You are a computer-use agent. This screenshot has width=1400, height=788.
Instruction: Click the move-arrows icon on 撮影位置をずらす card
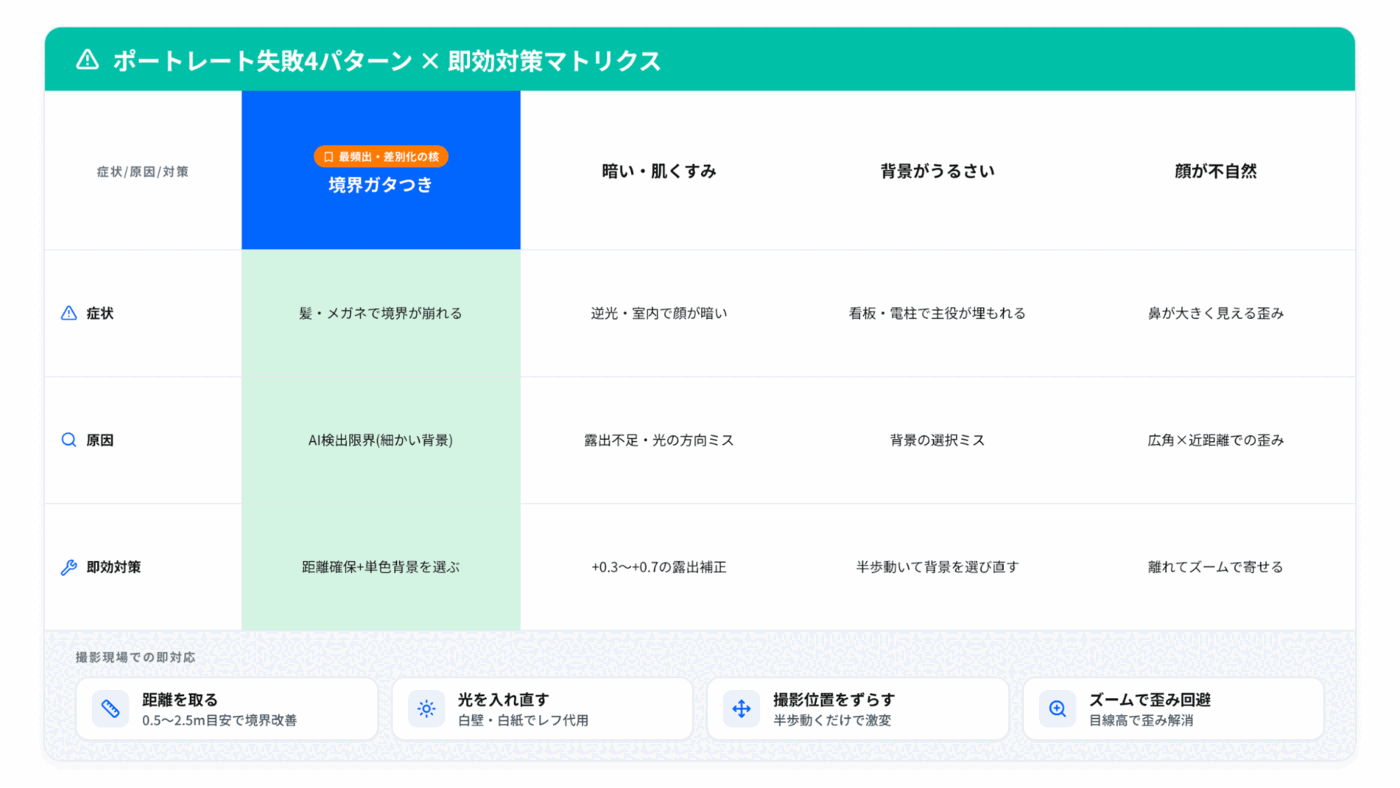pos(741,709)
